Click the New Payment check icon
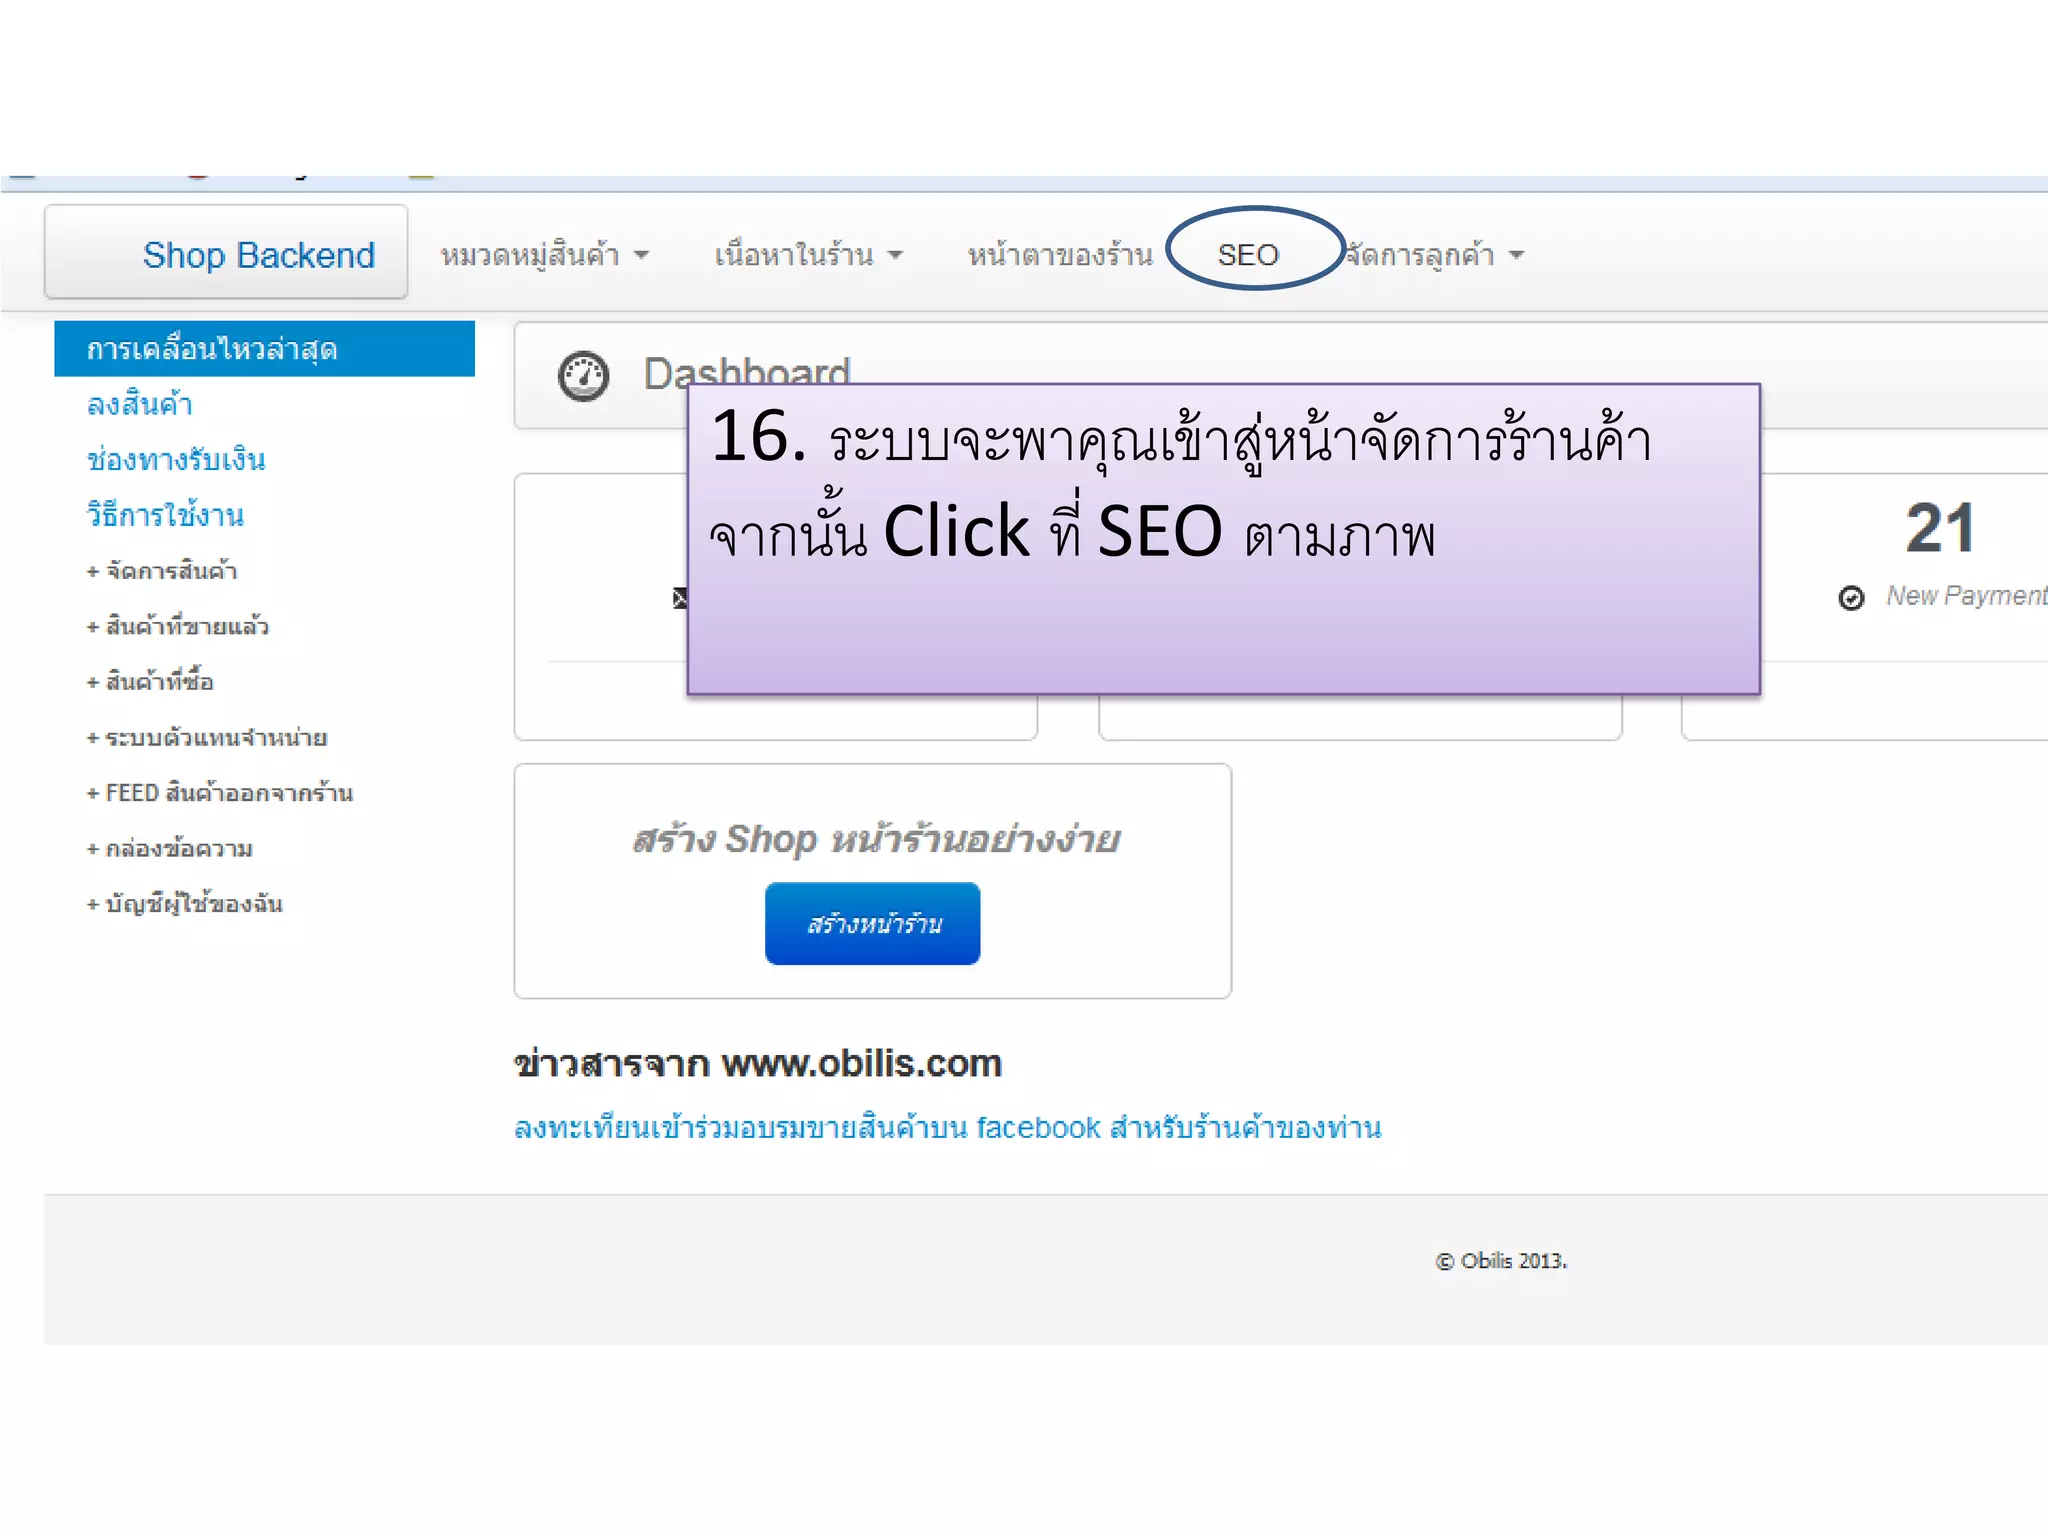Viewport: 2048px width, 1536px height. click(1851, 597)
